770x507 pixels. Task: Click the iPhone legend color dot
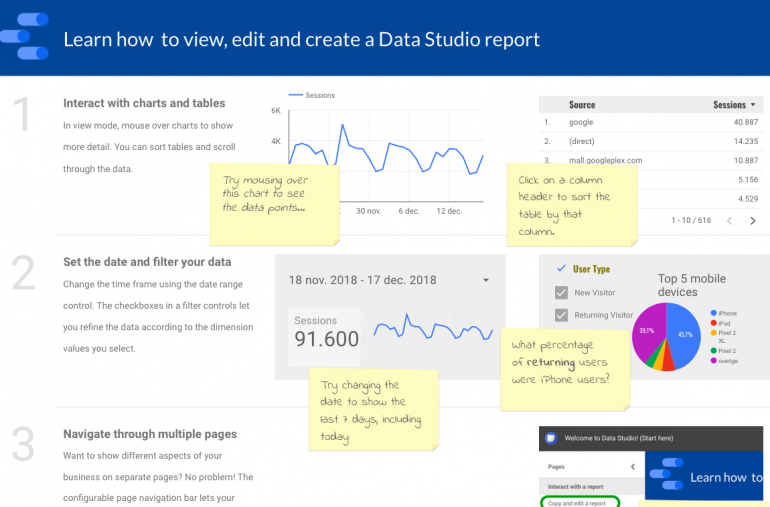pyautogui.click(x=714, y=313)
